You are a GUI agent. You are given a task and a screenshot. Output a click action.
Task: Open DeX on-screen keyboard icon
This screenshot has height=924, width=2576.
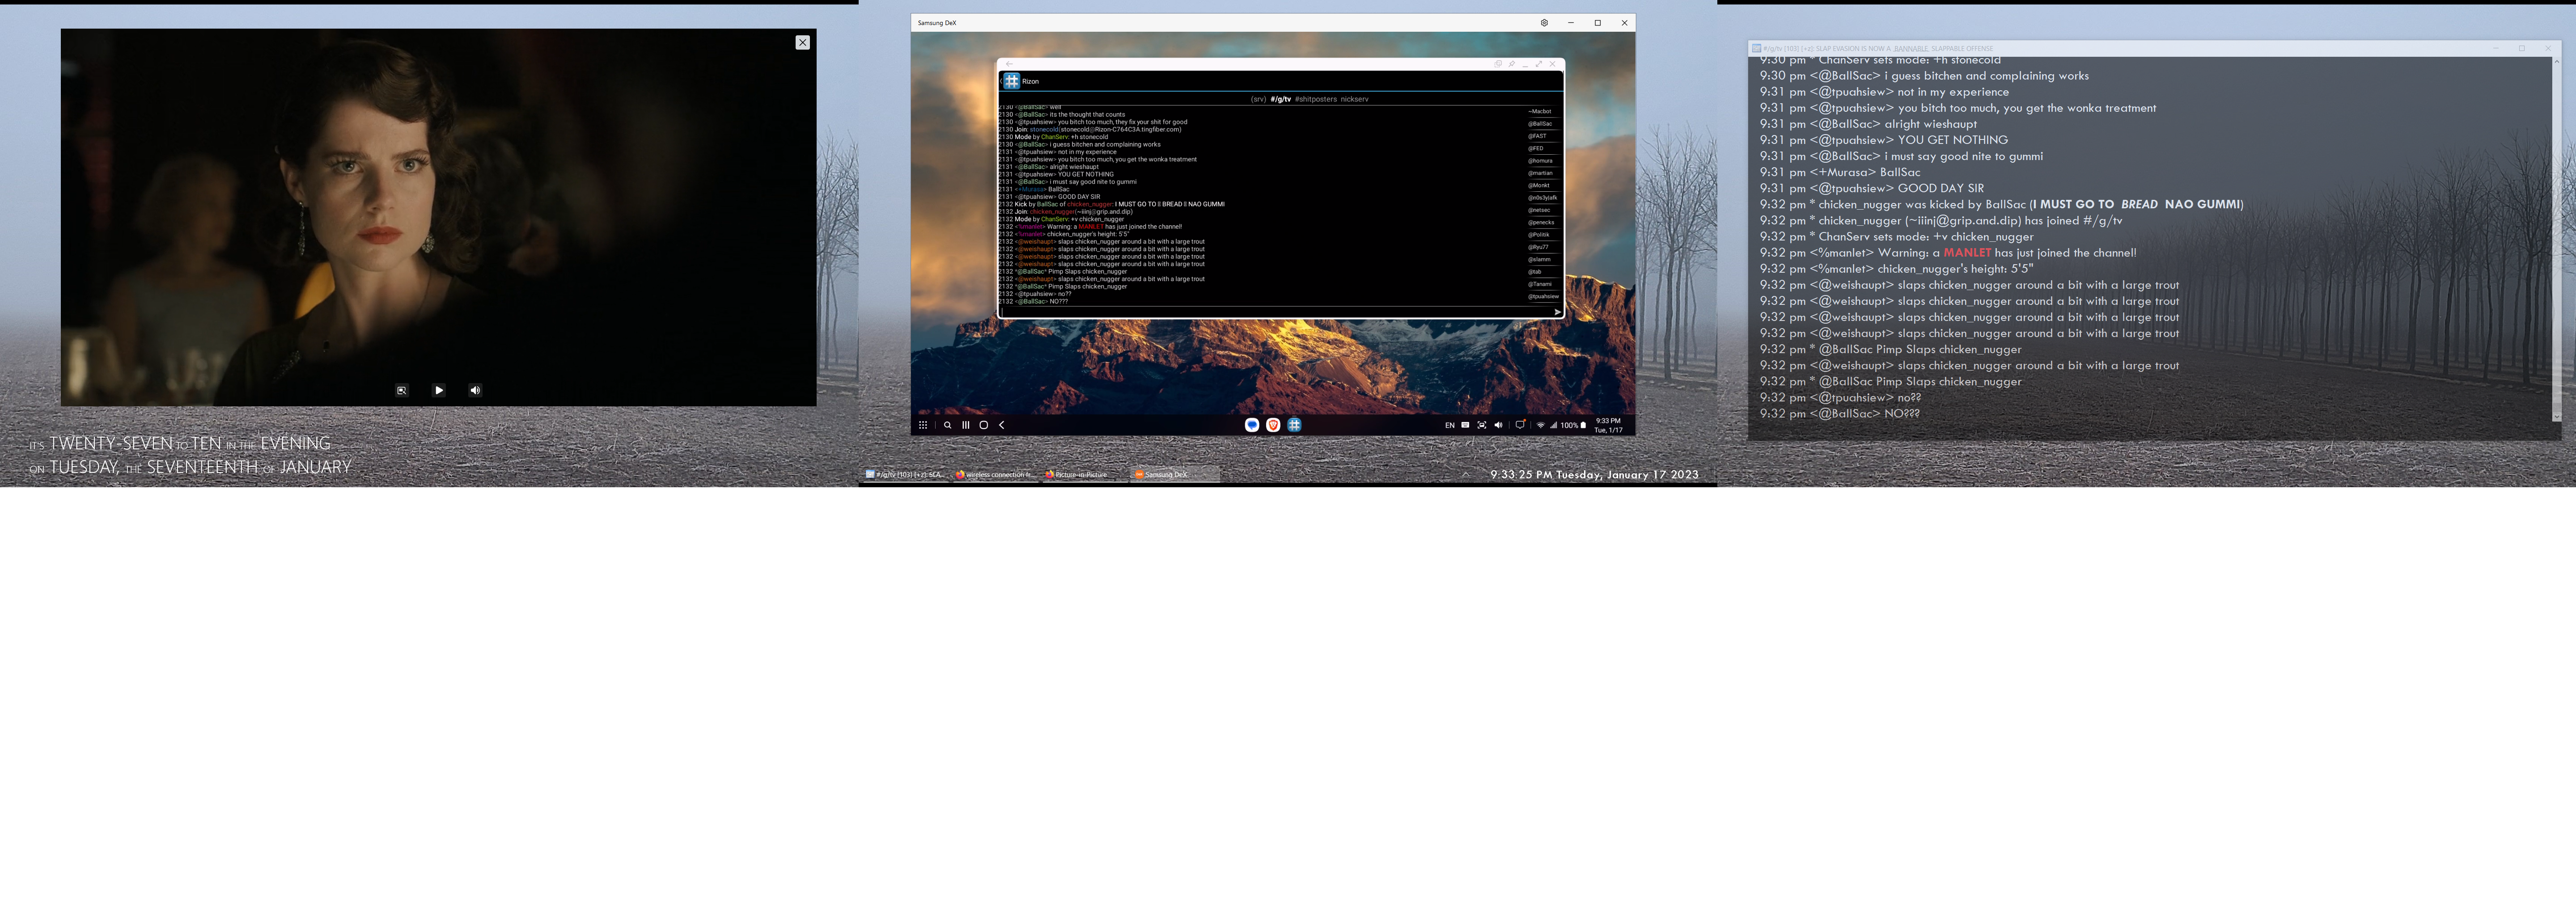1465,425
